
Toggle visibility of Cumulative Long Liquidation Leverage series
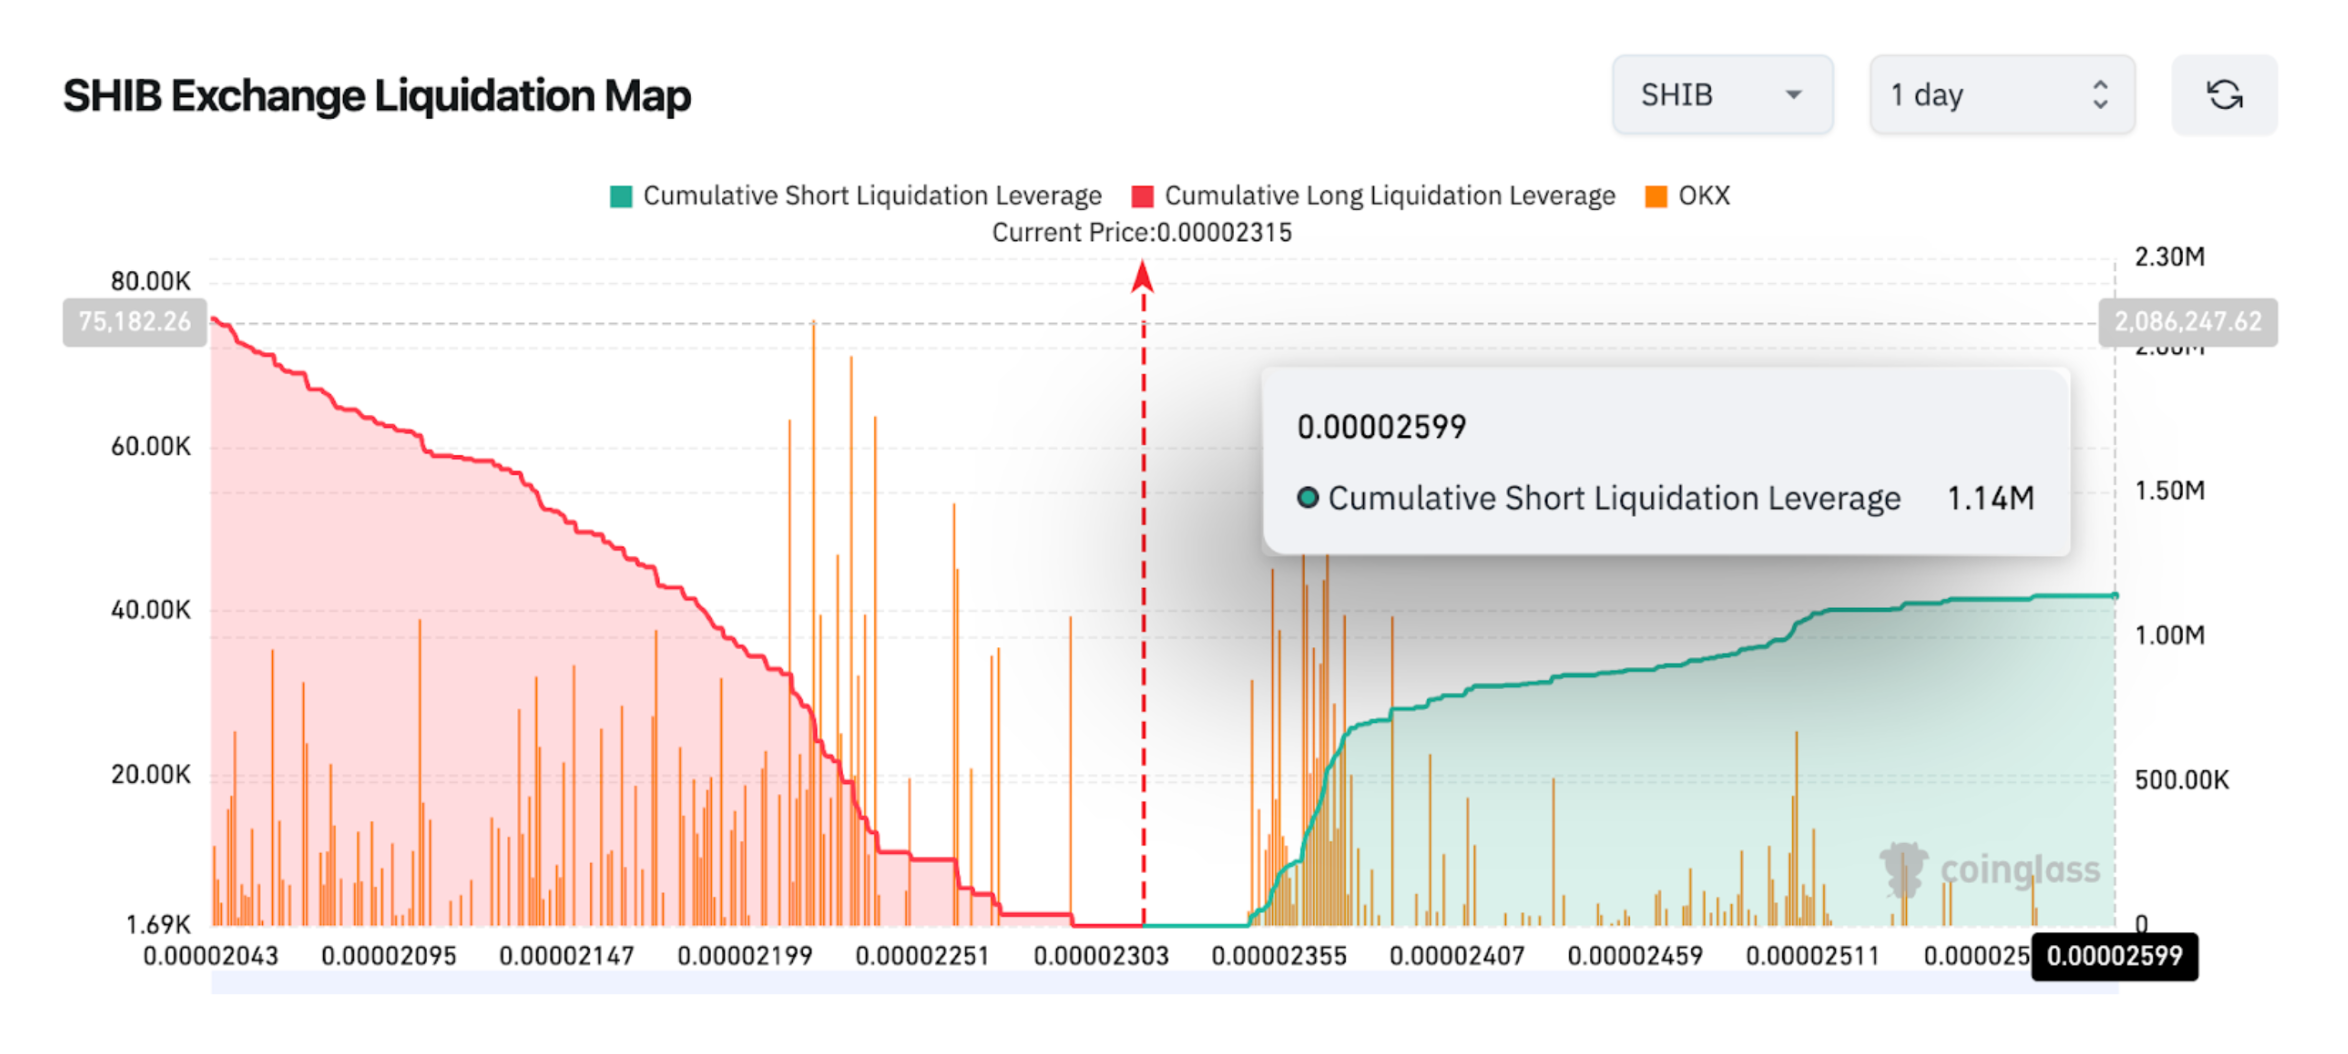[x=1390, y=195]
